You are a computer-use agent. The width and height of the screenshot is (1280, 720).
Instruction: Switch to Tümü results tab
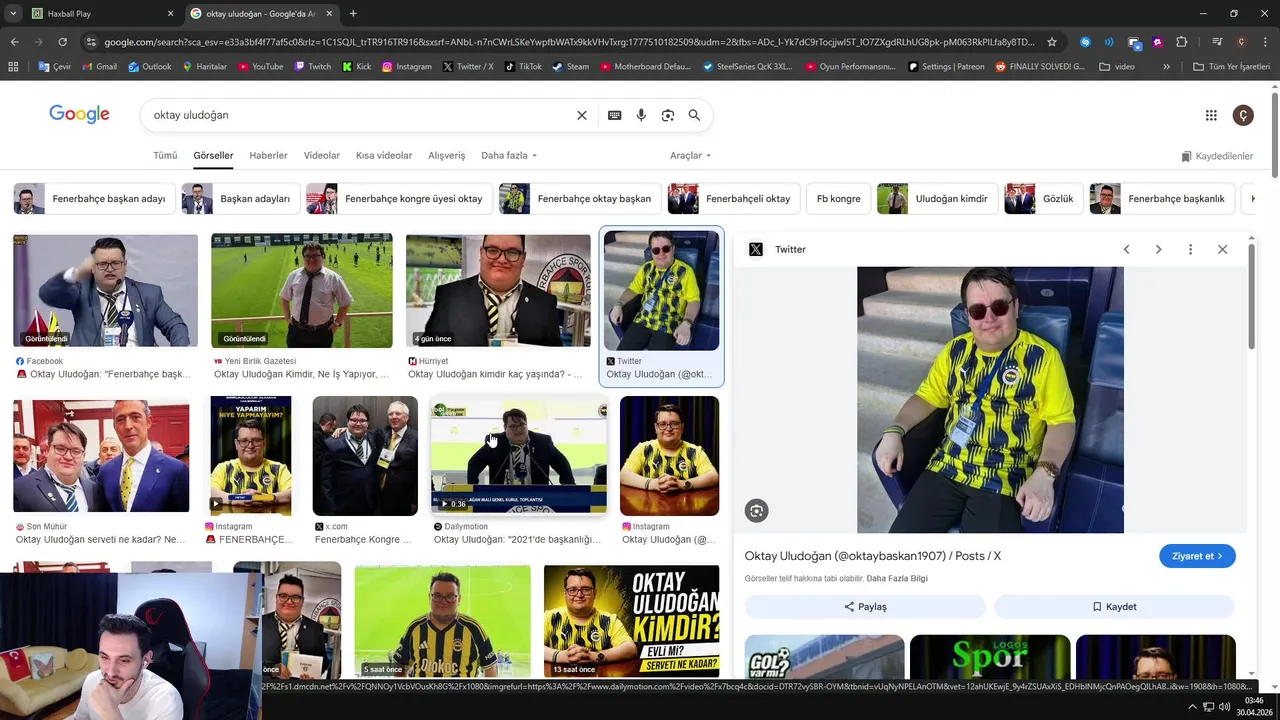click(165, 155)
